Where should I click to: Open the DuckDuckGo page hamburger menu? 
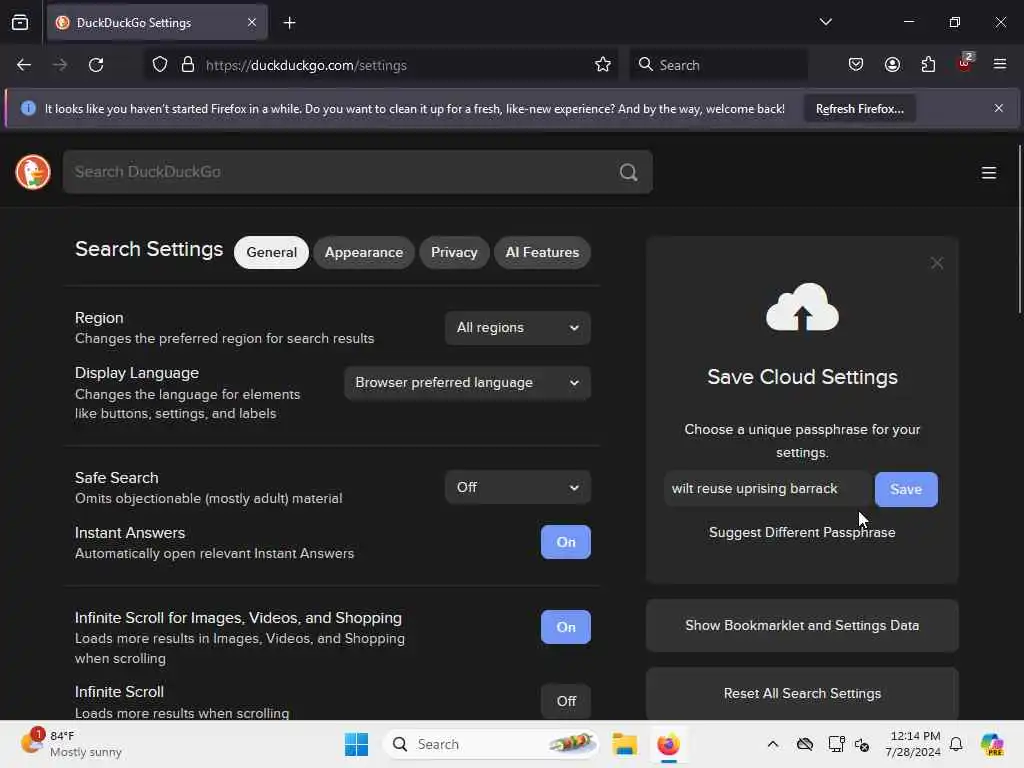(x=989, y=172)
